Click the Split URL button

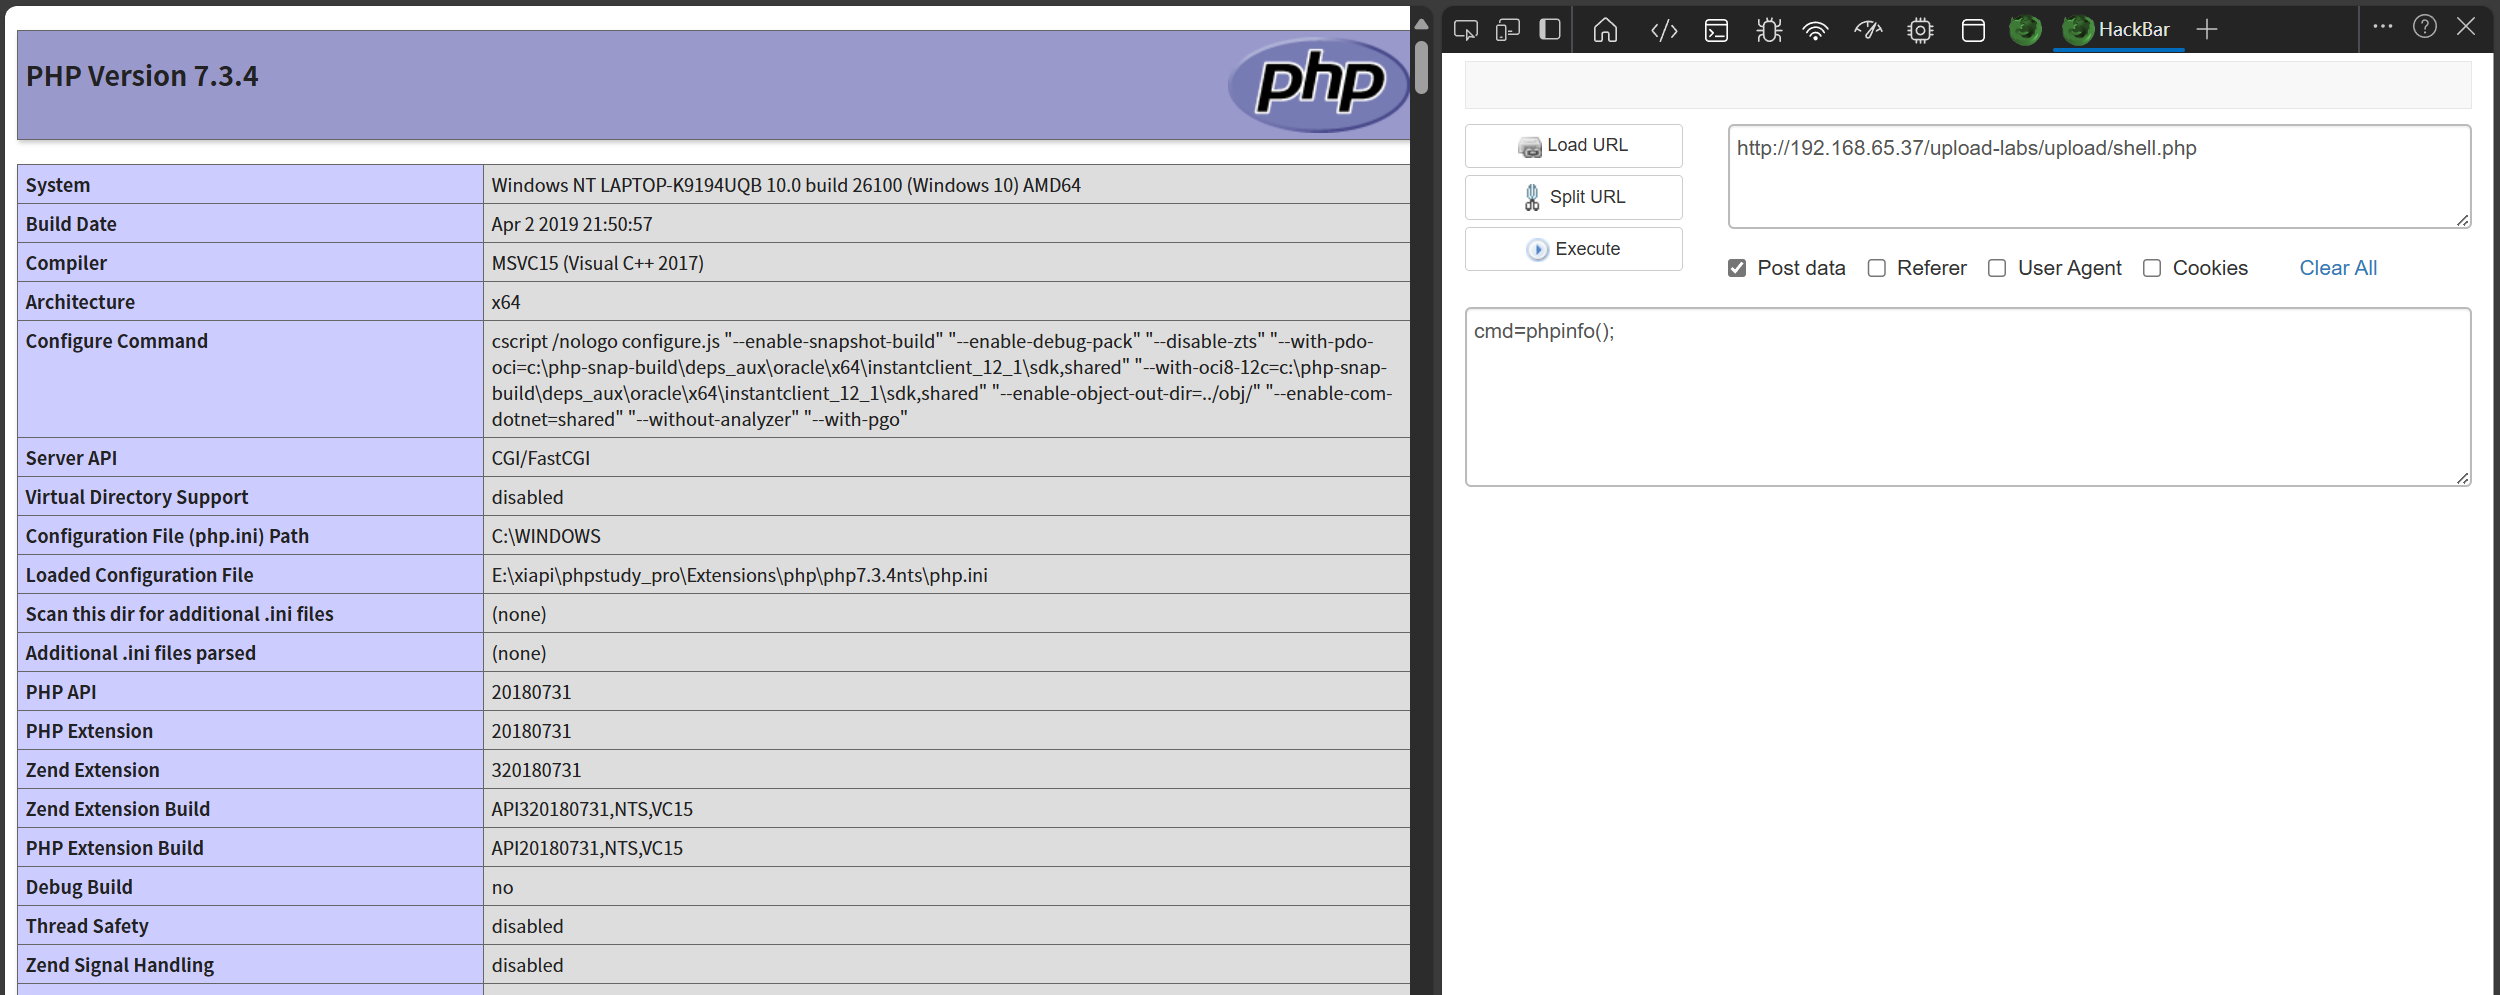(1574, 198)
